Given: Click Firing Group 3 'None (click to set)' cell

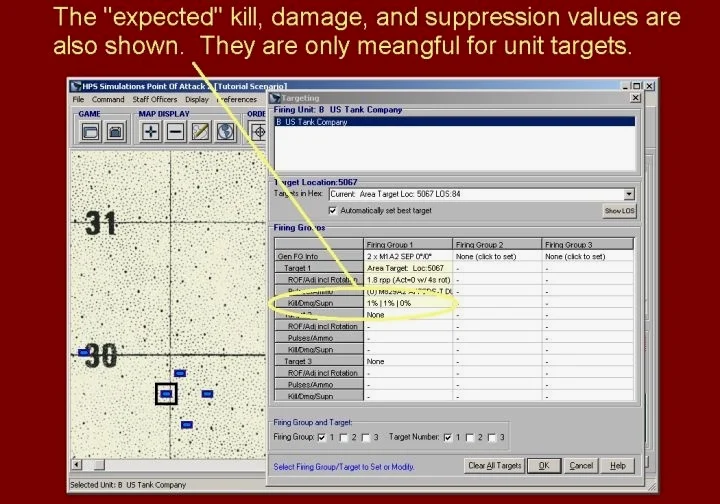Looking at the screenshot, I should (587, 256).
